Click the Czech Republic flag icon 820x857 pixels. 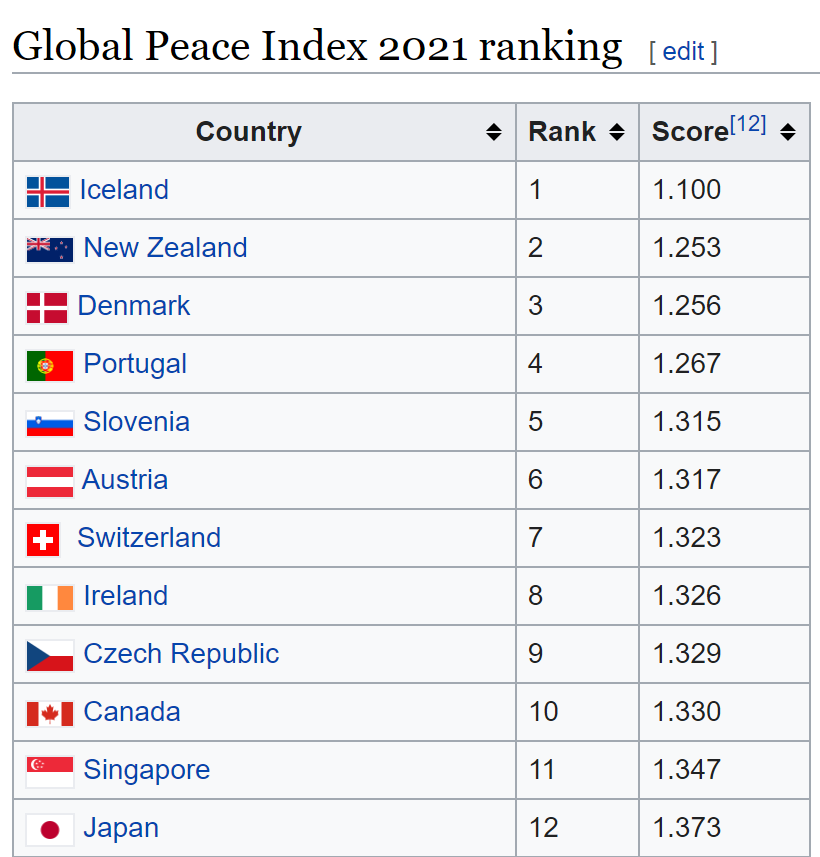pos(50,656)
